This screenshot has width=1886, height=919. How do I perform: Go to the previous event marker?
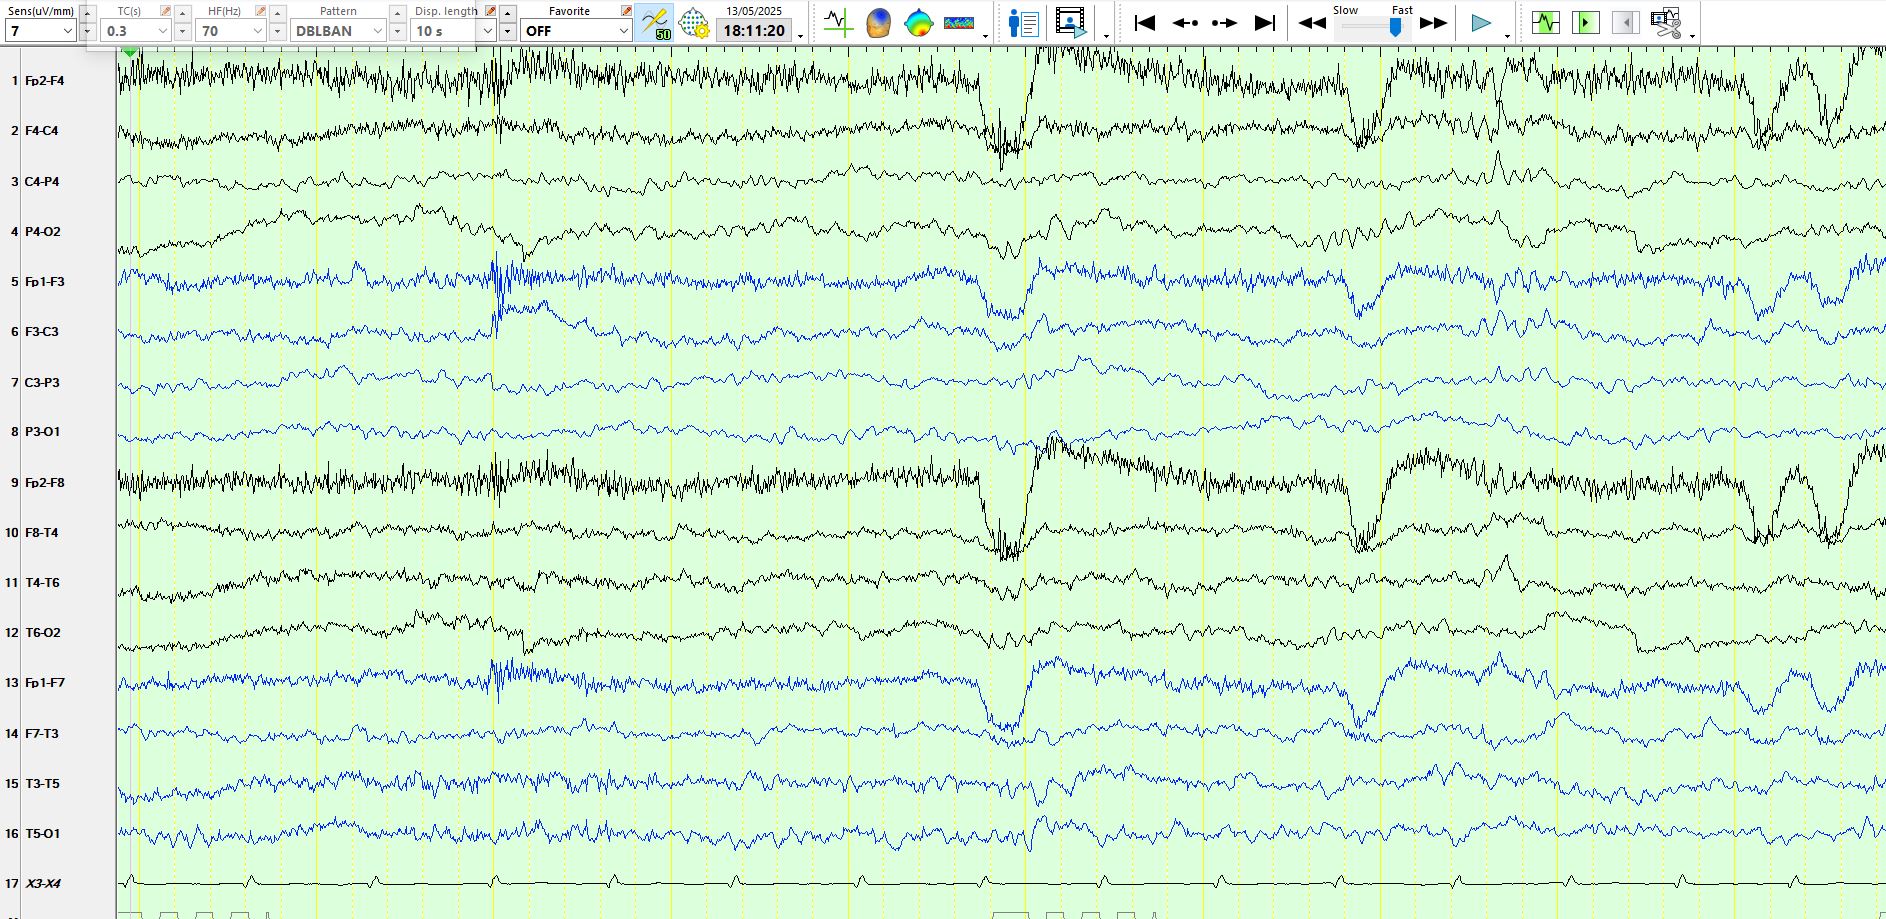1185,23
